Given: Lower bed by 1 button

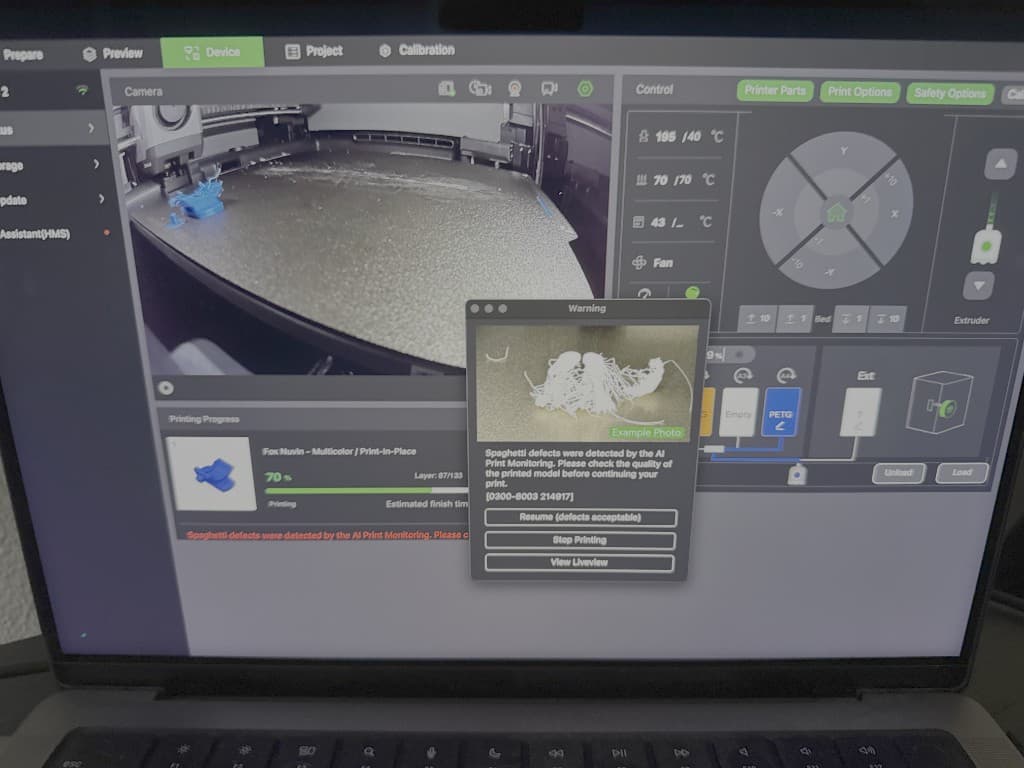Looking at the screenshot, I should pyautogui.click(x=851, y=319).
